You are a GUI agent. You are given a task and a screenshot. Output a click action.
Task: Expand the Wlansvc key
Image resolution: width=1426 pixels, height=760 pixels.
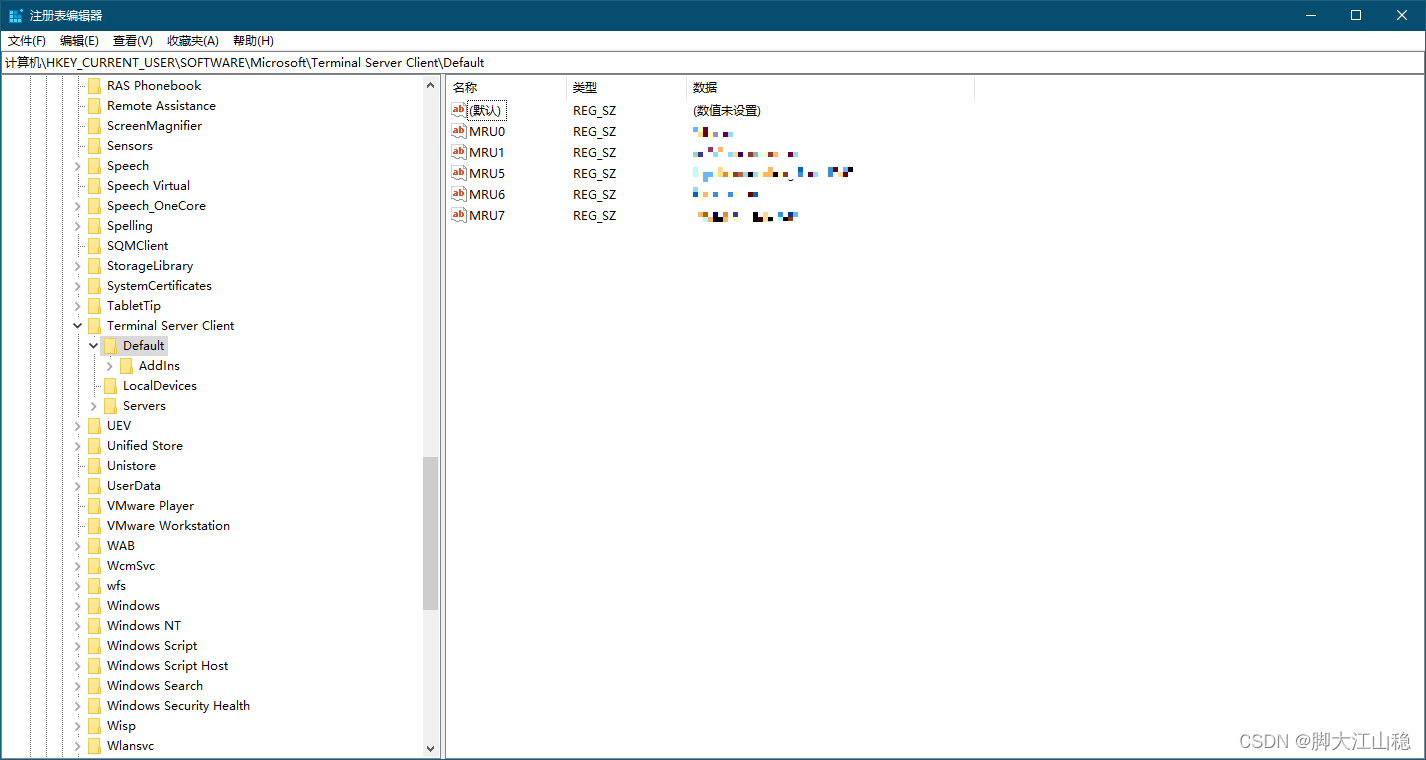pos(78,746)
